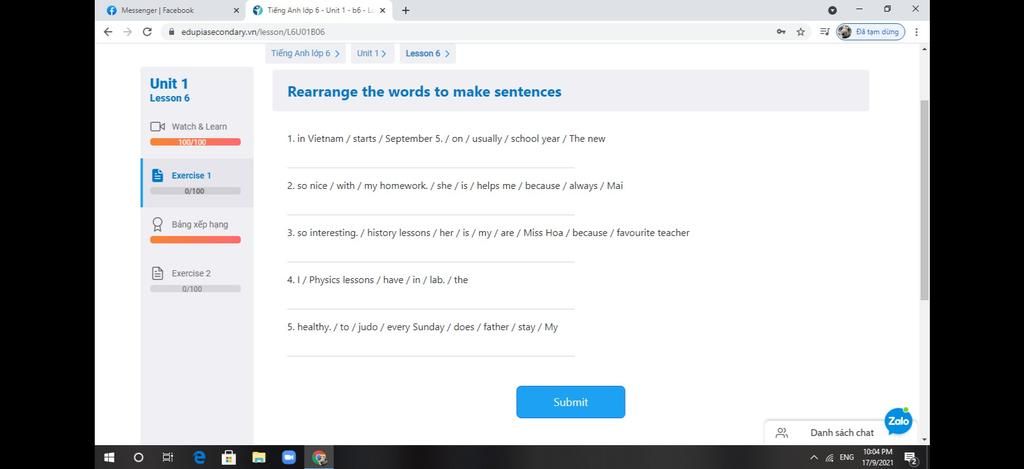Click the network icon in system tray
The image size is (1024, 469).
click(x=829, y=457)
